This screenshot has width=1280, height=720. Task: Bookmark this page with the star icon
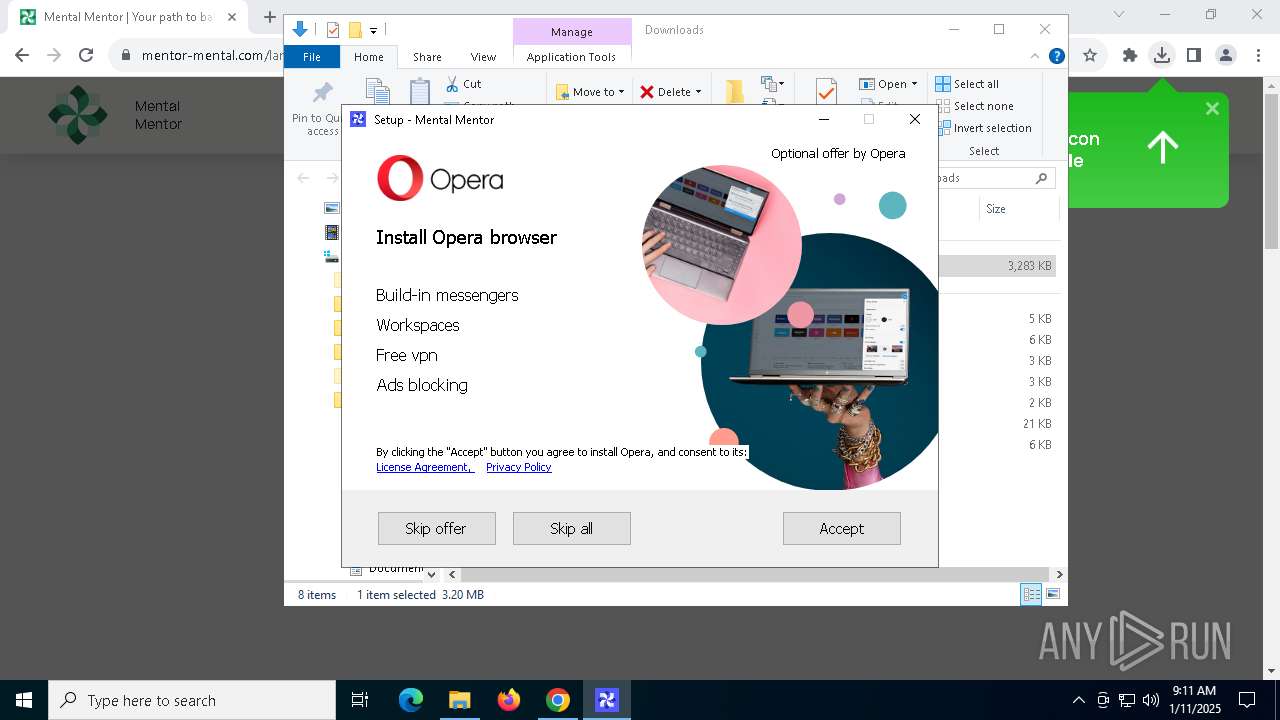1090,56
